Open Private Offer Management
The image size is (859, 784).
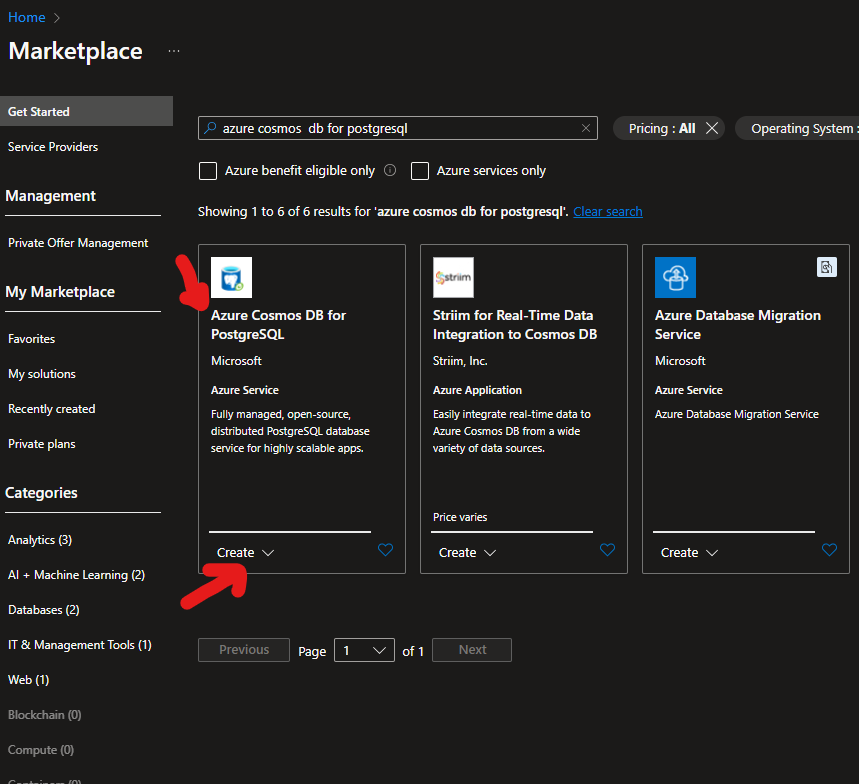pyautogui.click(x=78, y=243)
